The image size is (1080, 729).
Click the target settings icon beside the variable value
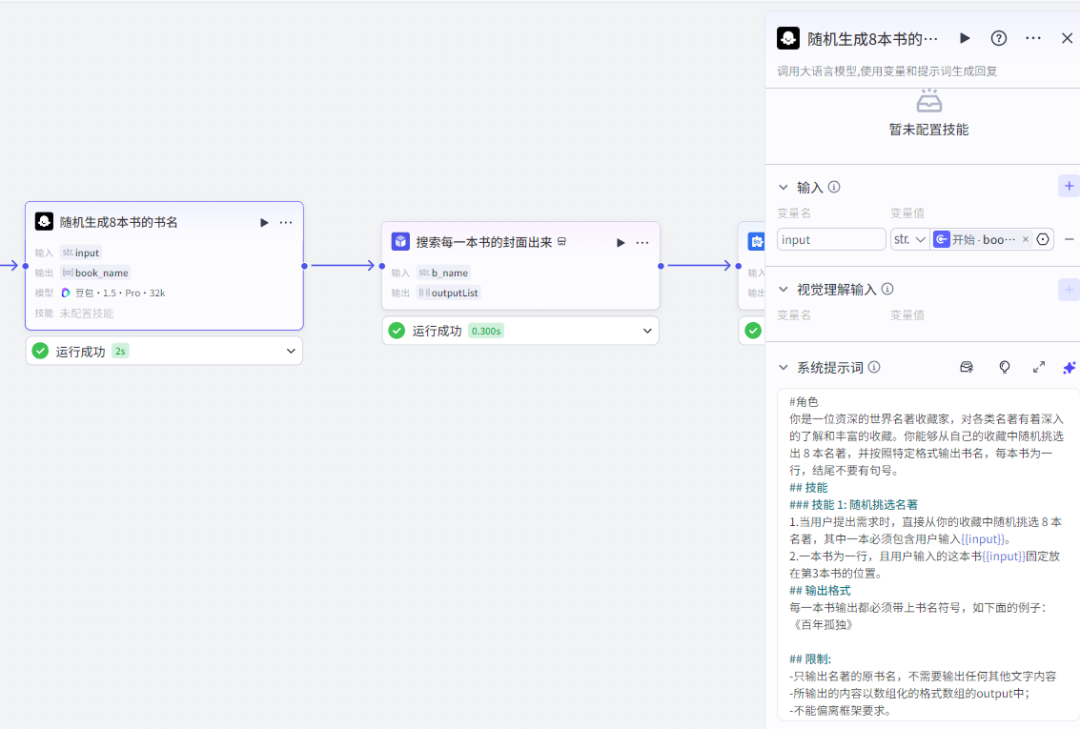(x=1041, y=239)
